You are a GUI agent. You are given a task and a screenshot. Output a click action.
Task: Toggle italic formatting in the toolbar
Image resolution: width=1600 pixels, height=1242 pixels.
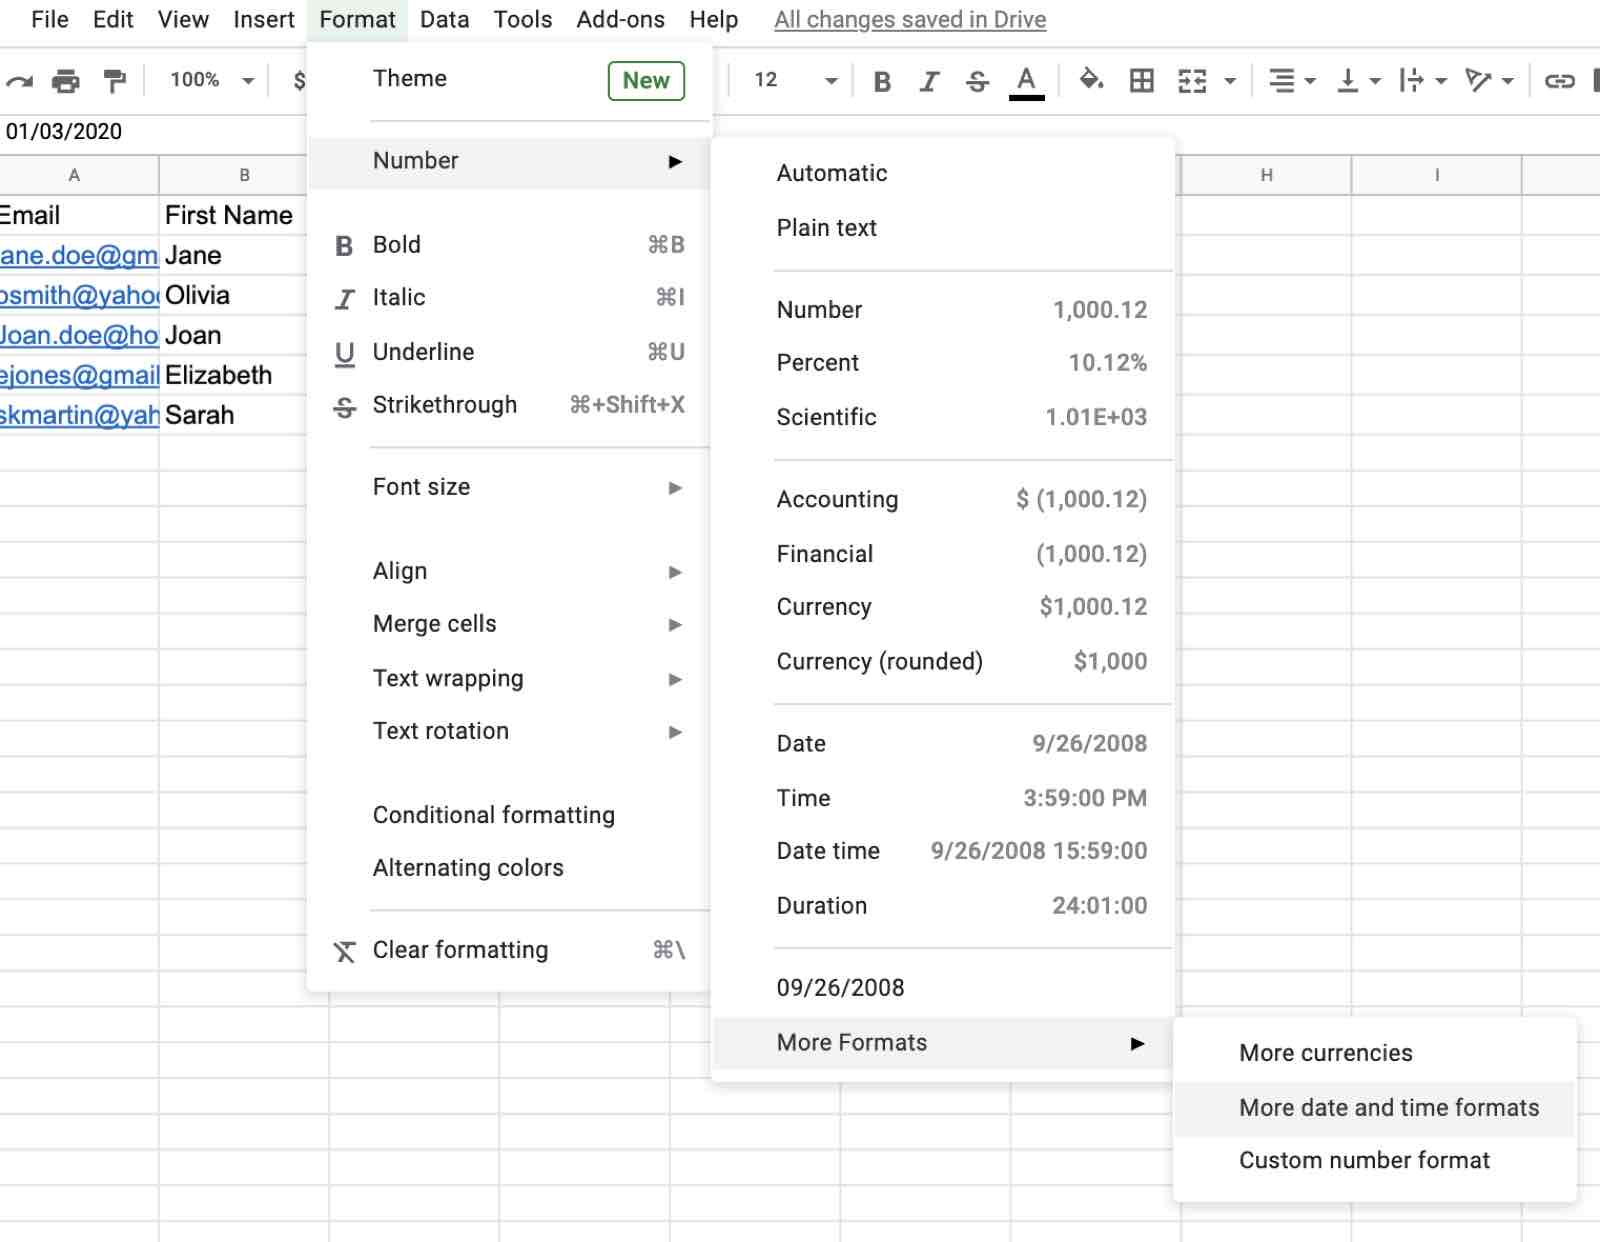coord(928,81)
